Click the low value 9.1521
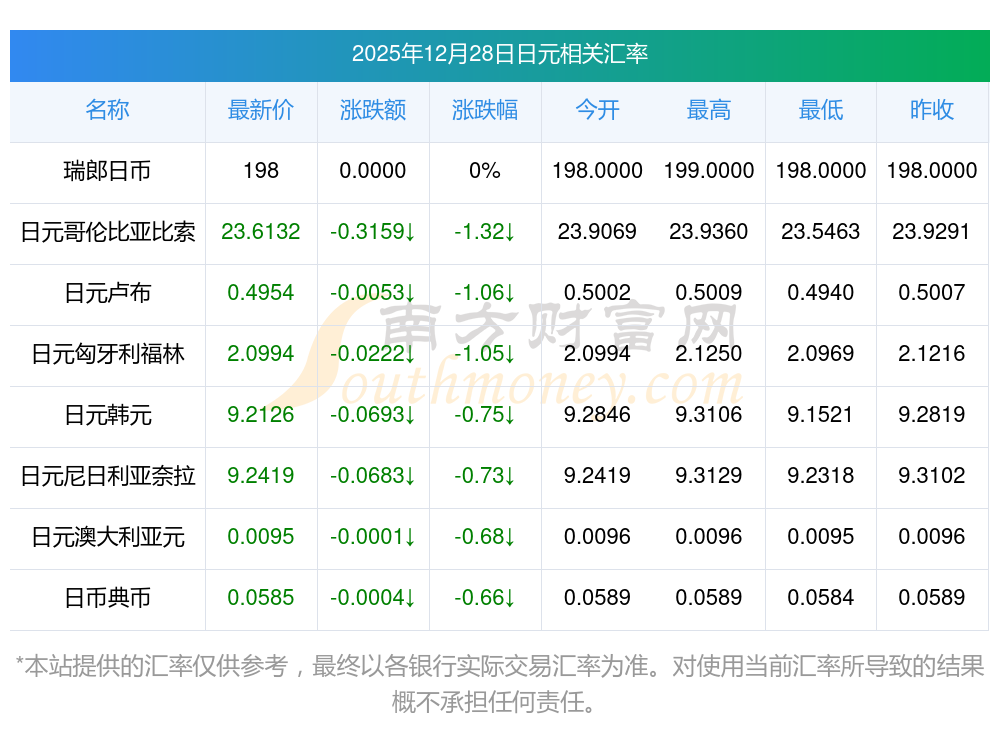The image size is (1000, 733). (x=821, y=415)
